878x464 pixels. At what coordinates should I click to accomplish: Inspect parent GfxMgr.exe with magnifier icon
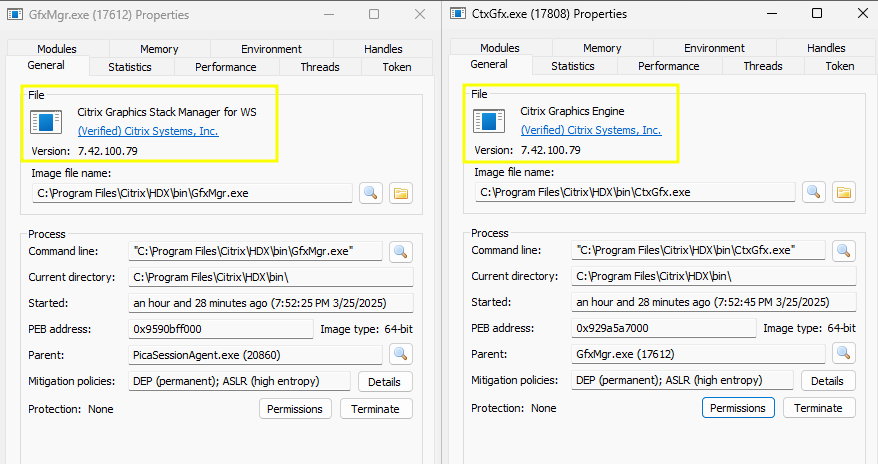point(844,353)
